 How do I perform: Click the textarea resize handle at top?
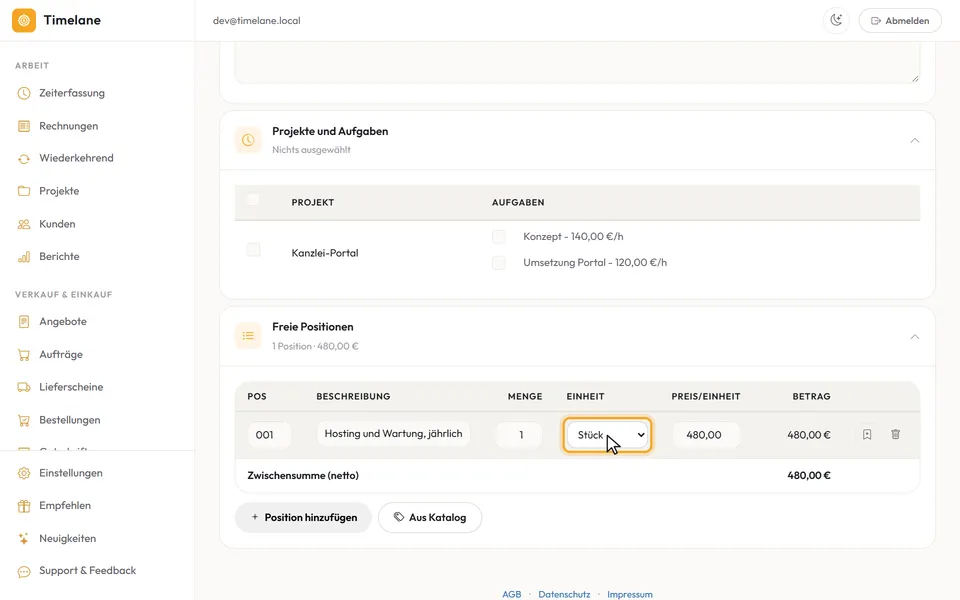[x=915, y=78]
